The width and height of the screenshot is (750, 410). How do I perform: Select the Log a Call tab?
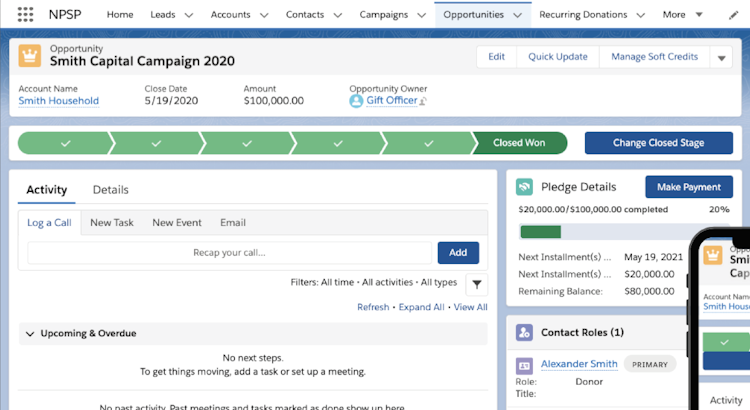[x=49, y=222]
